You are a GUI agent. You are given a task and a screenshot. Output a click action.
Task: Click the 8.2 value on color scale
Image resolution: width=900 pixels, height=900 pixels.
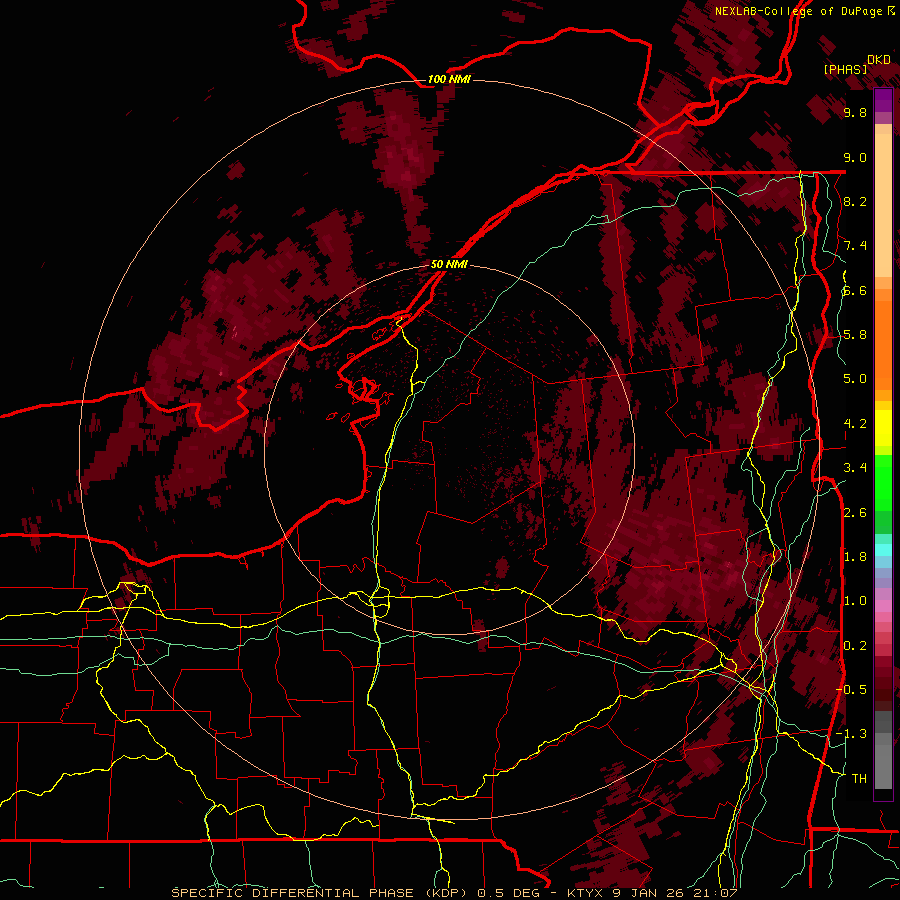[855, 201]
